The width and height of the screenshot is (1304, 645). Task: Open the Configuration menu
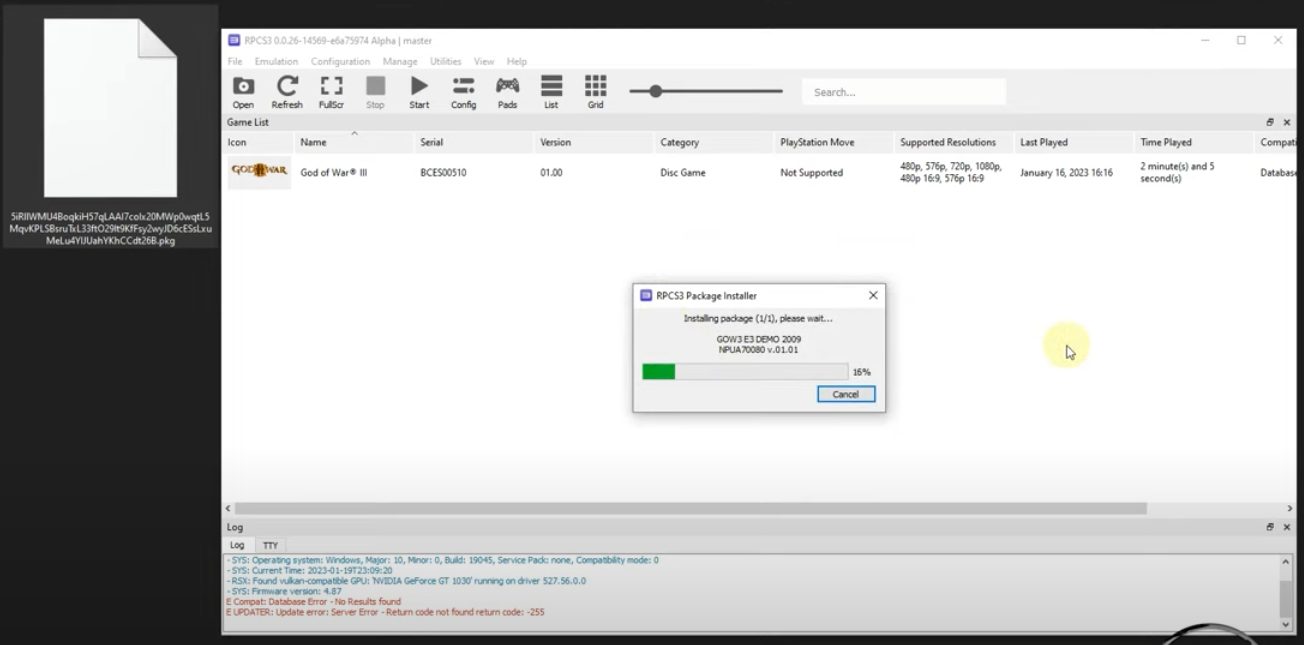tap(340, 61)
